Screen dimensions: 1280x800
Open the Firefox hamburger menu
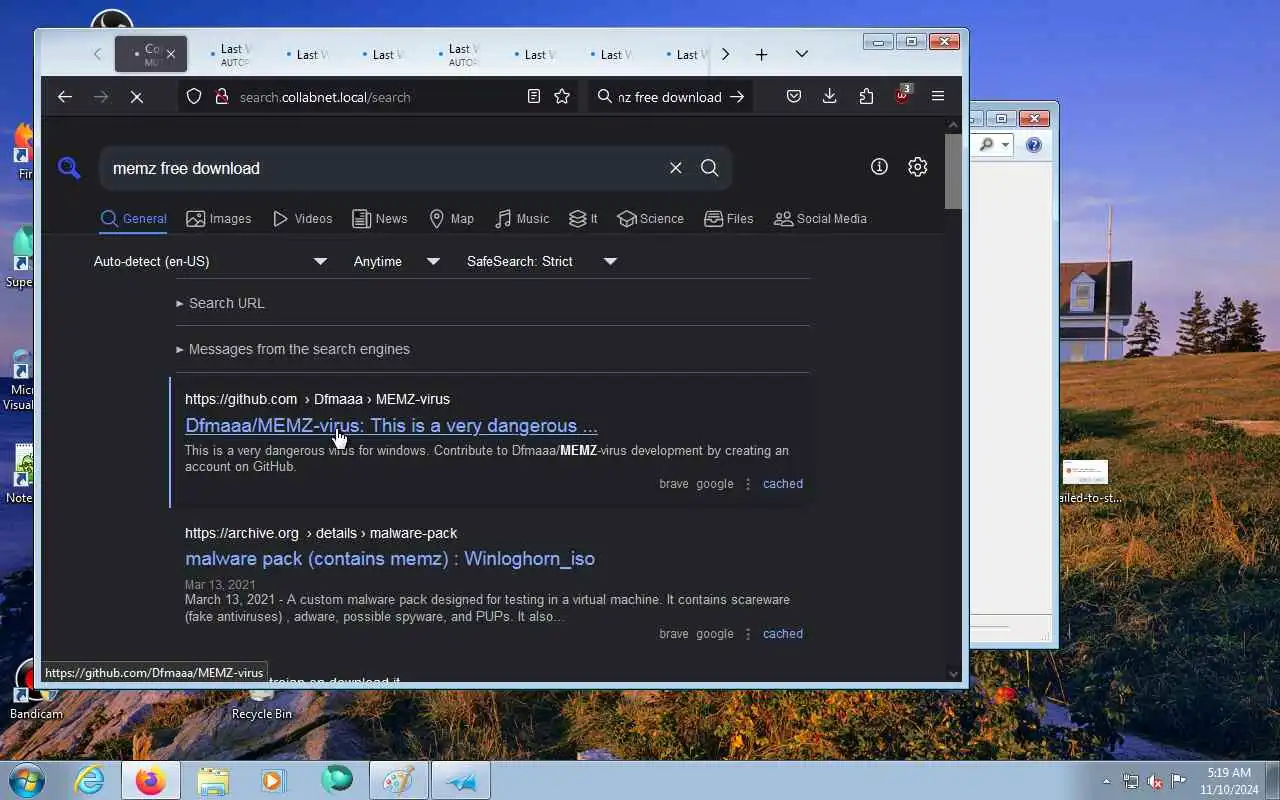tap(938, 97)
